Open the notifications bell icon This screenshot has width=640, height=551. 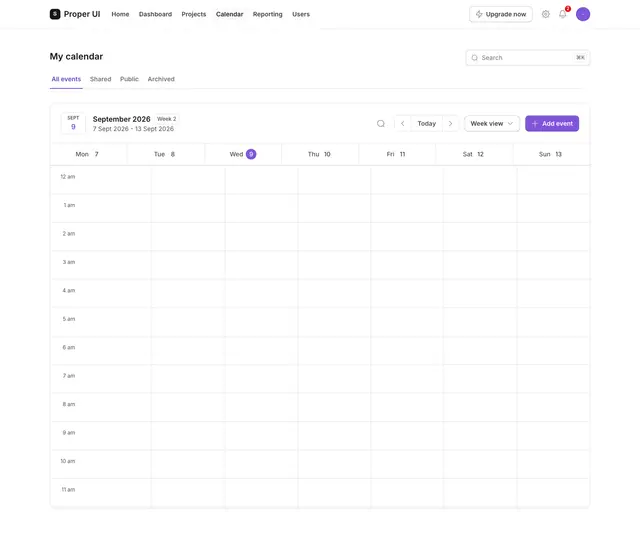coord(562,14)
